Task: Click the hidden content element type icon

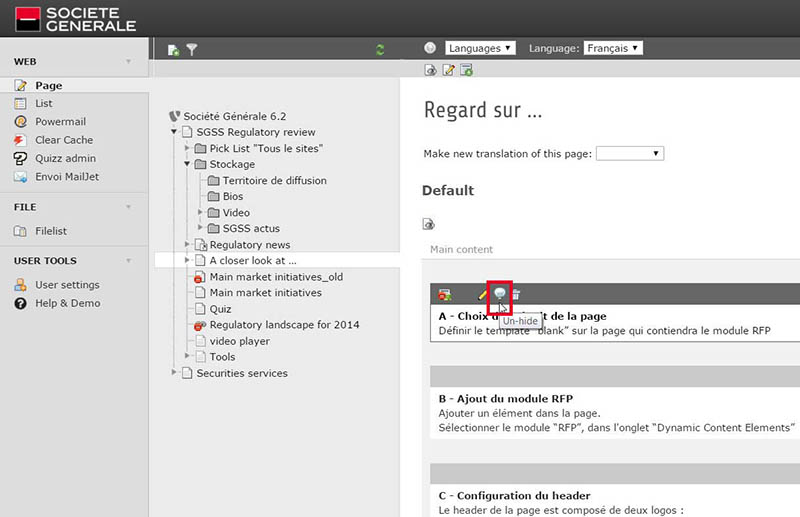Action: tap(445, 294)
